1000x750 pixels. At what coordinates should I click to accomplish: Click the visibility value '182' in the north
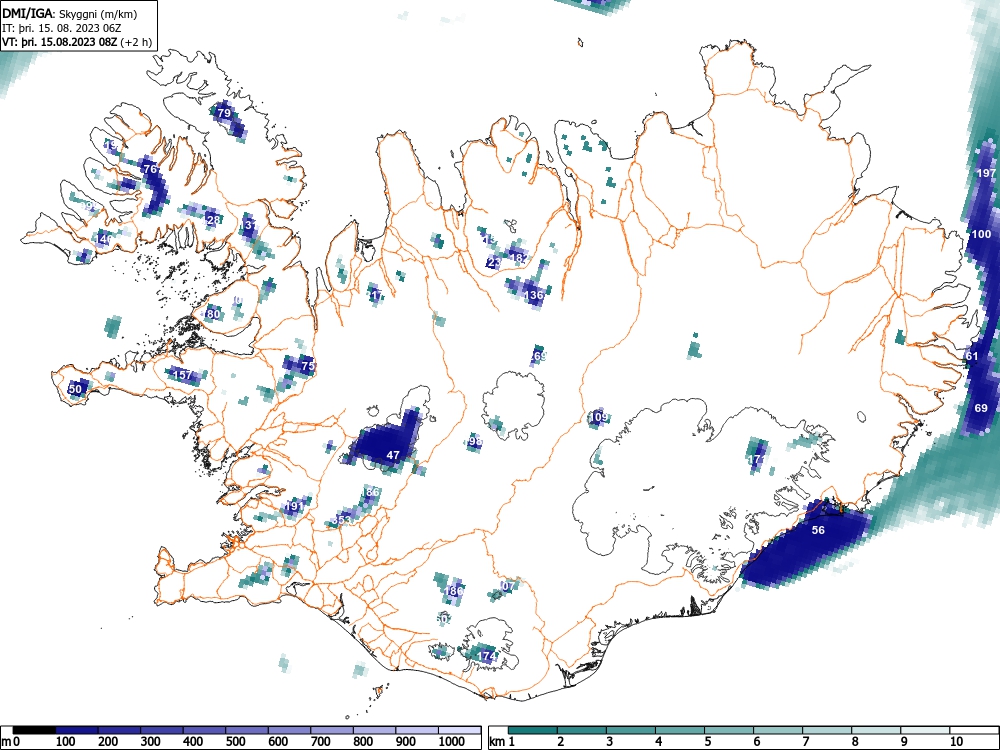[x=517, y=258]
